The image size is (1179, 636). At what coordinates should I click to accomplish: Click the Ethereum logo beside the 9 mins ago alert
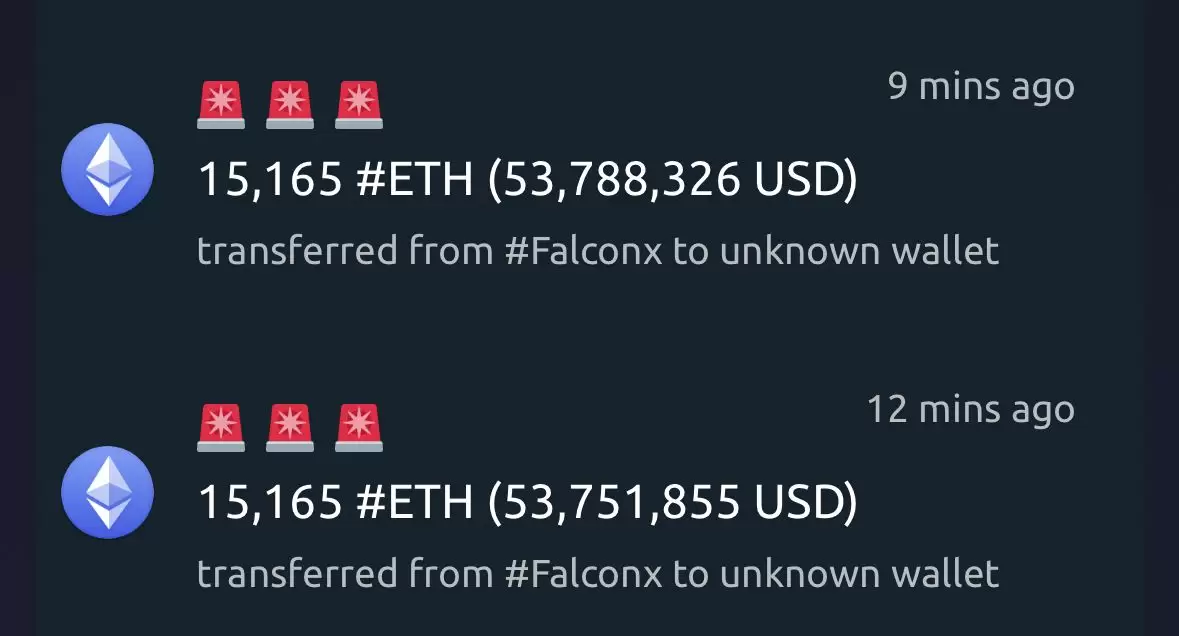click(x=108, y=169)
